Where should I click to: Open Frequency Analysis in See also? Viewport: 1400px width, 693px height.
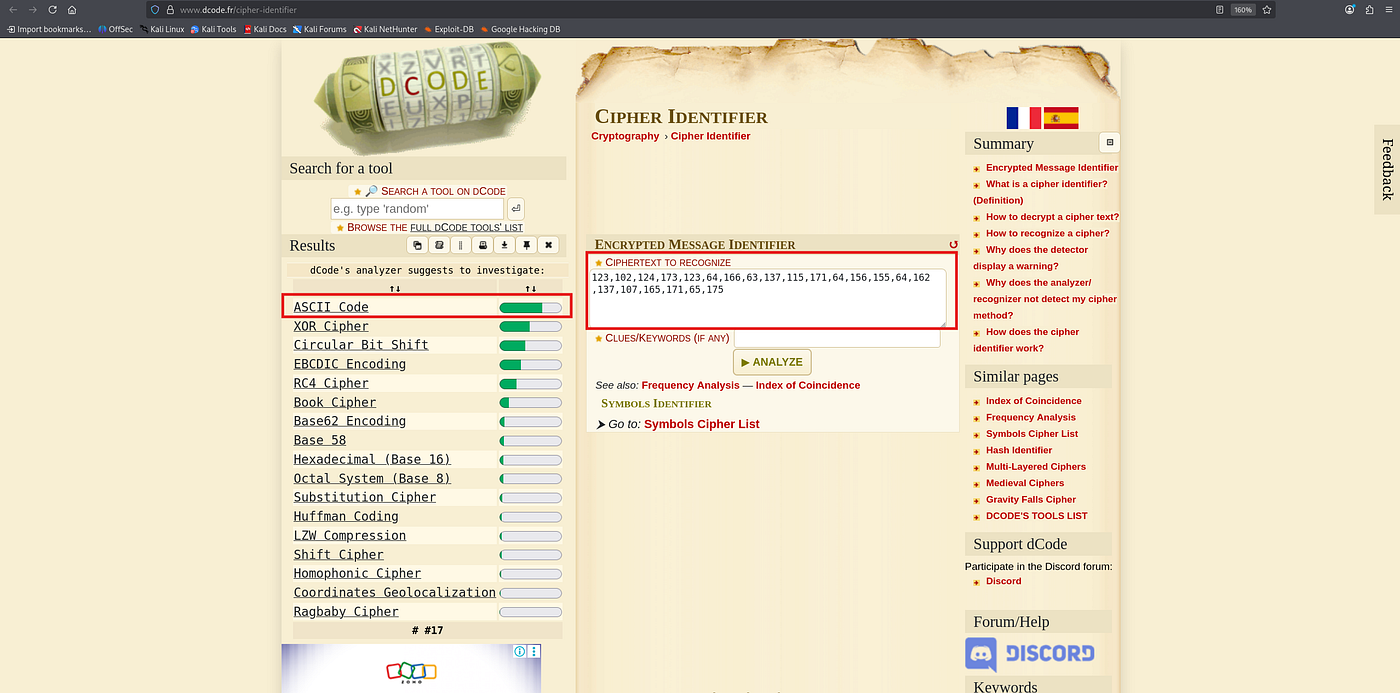(x=690, y=385)
